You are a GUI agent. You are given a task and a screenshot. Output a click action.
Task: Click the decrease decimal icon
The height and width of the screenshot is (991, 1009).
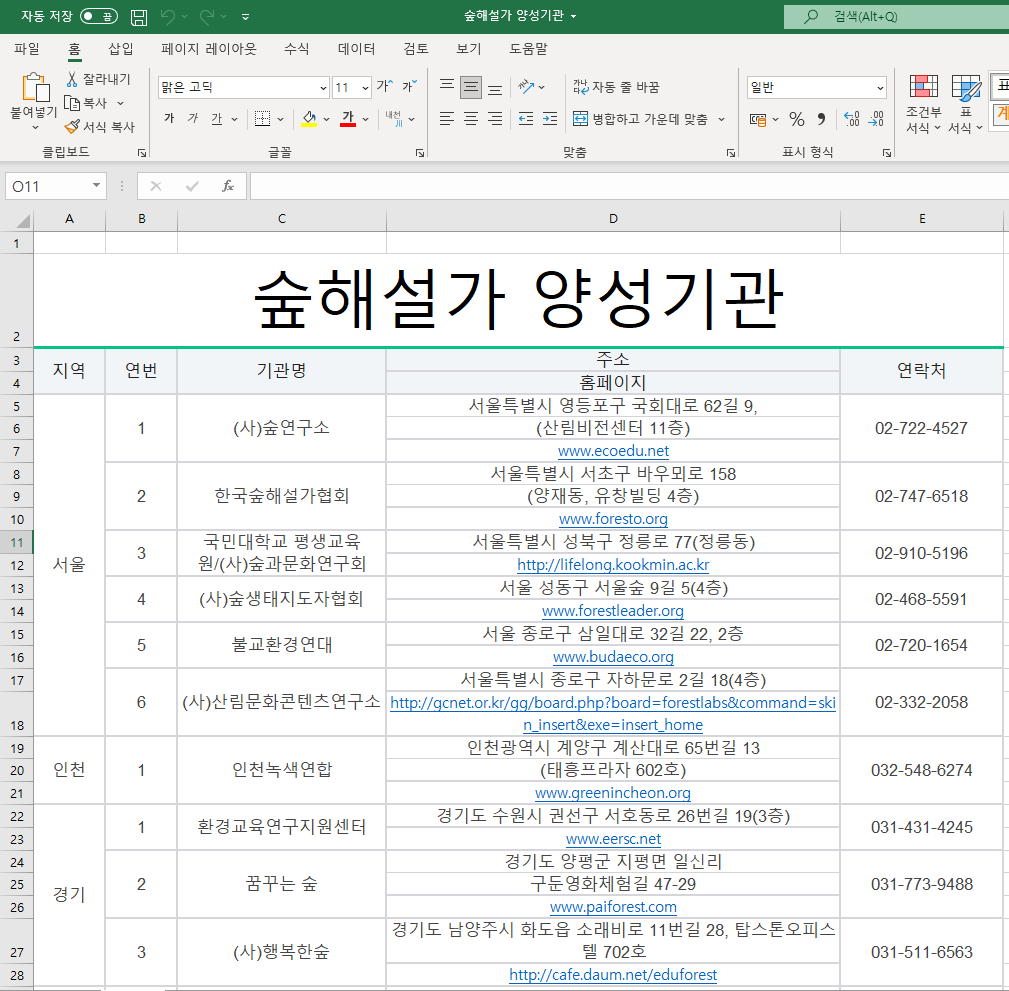point(876,119)
